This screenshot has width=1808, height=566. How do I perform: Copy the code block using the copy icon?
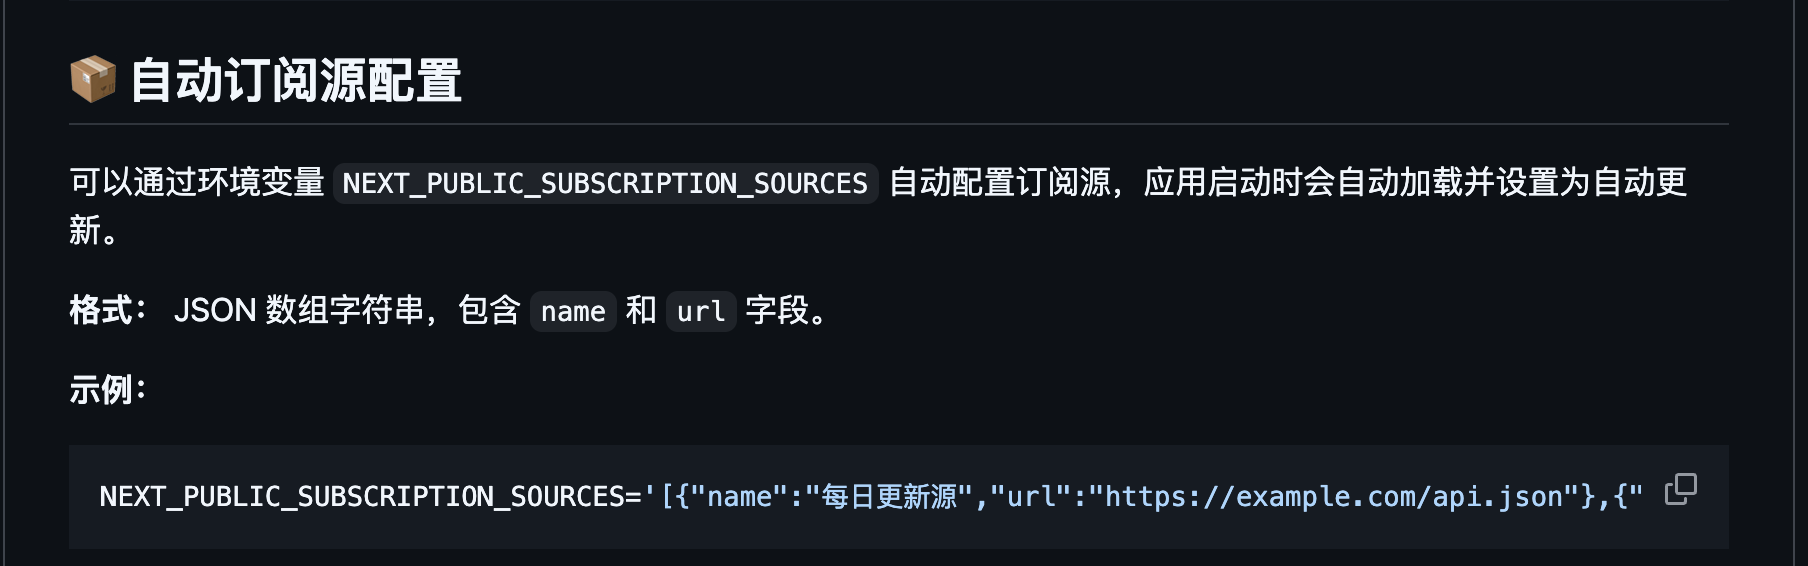point(1680,490)
